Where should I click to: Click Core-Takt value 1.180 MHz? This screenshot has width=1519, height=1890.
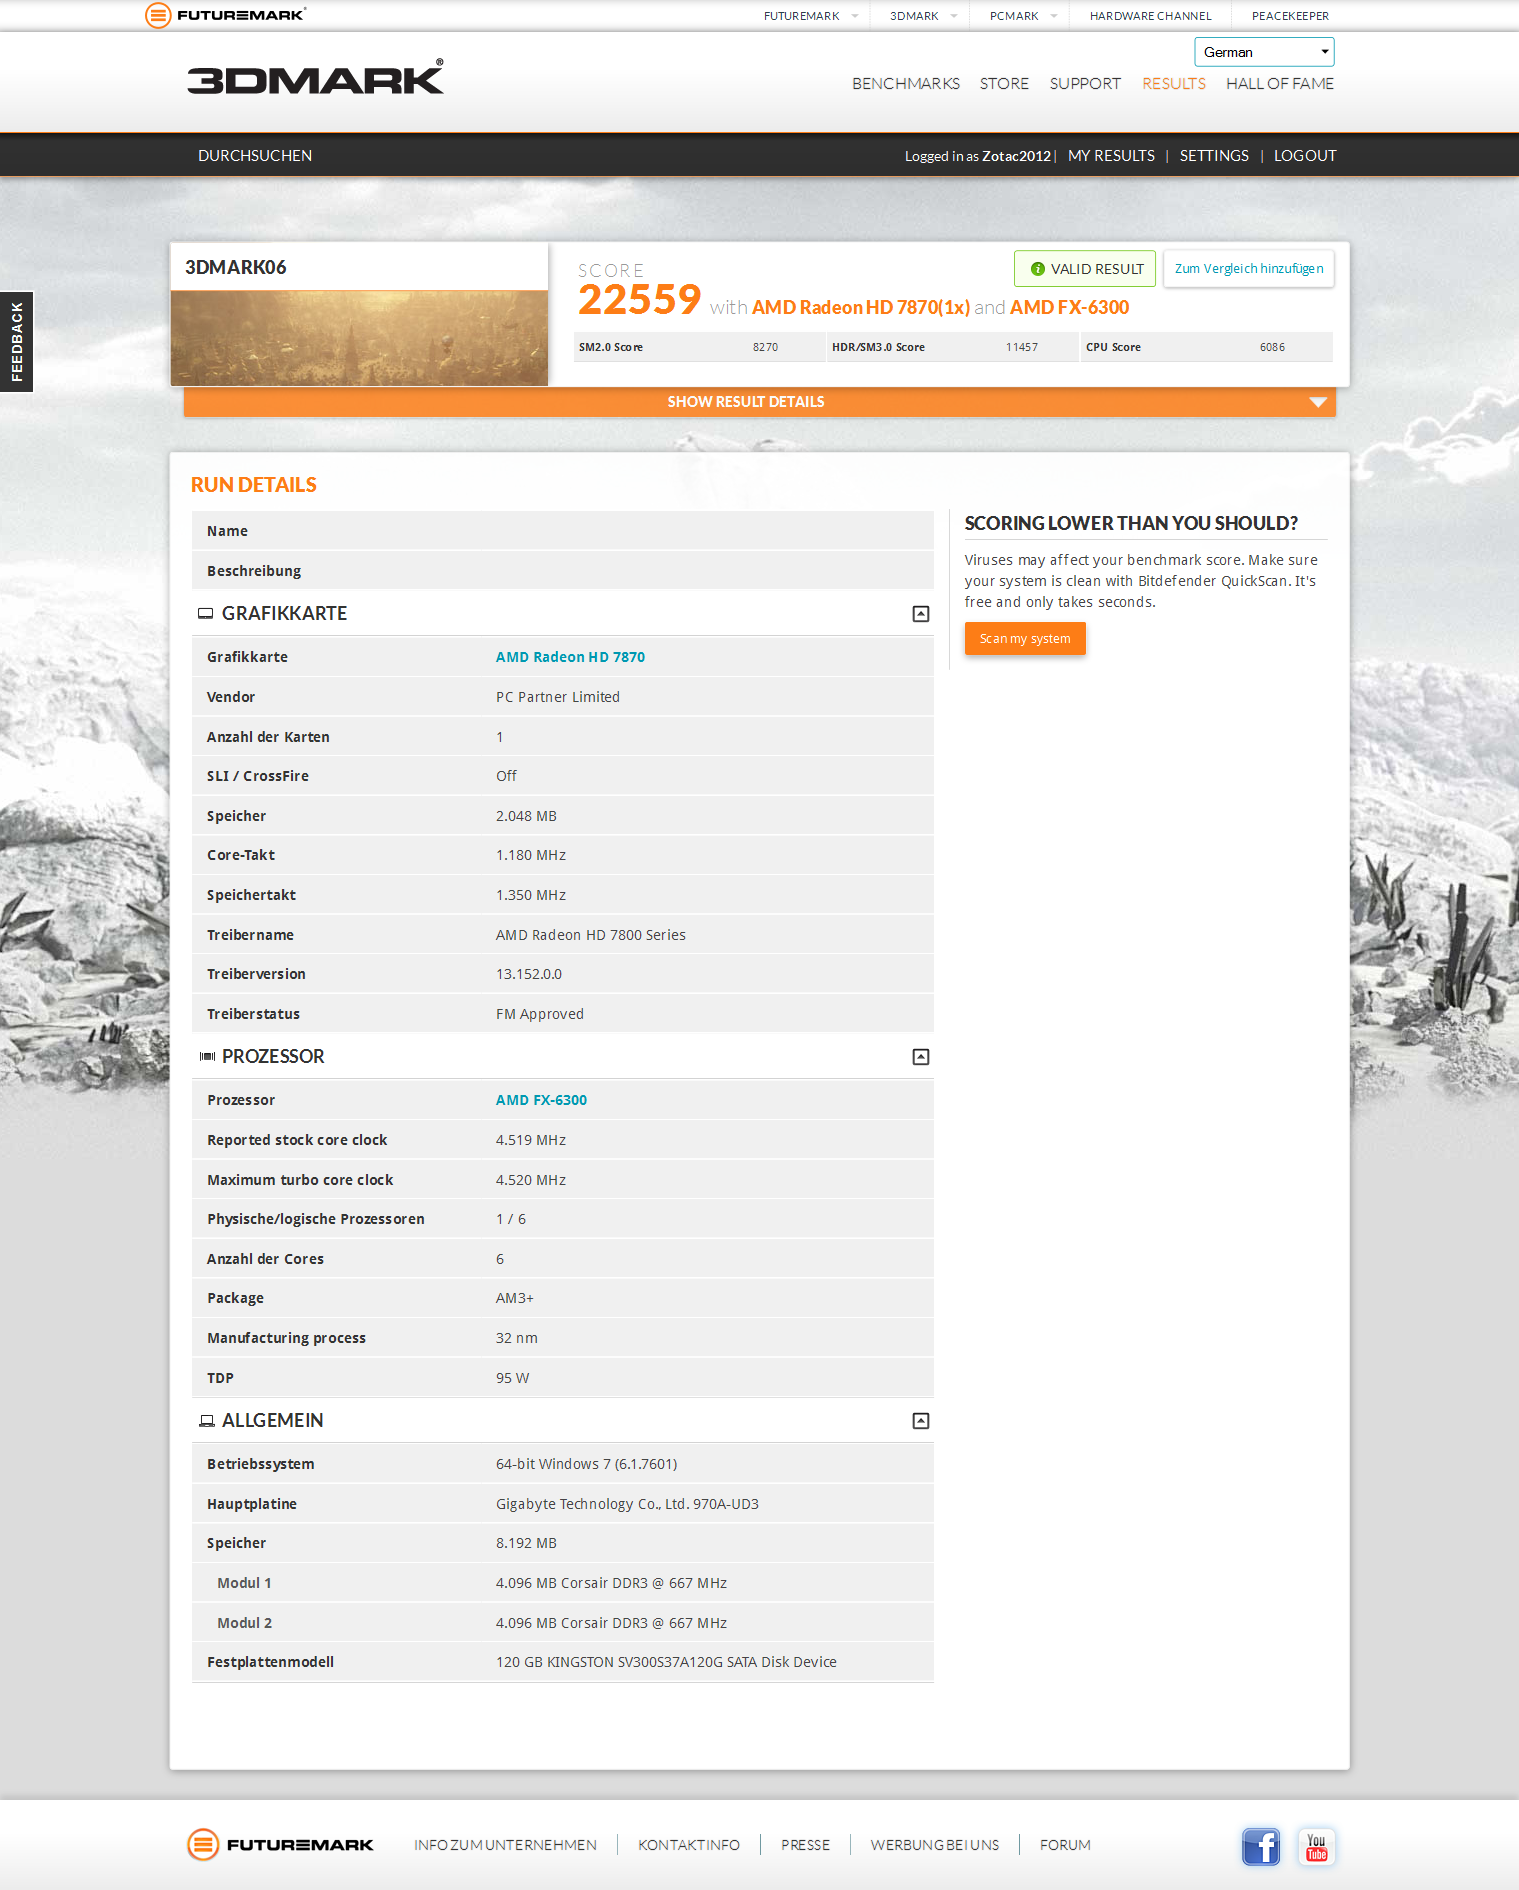(x=531, y=855)
